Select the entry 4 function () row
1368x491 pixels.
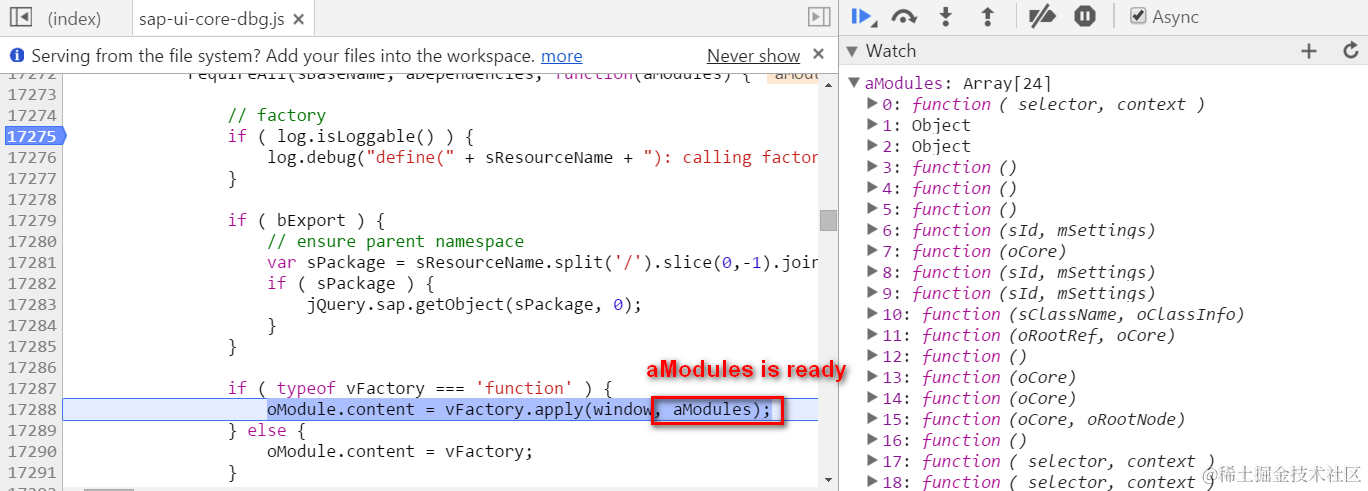(949, 188)
